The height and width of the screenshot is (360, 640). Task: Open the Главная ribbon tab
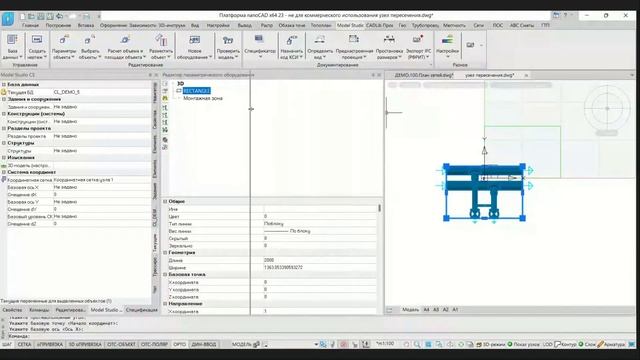pyautogui.click(x=30, y=25)
